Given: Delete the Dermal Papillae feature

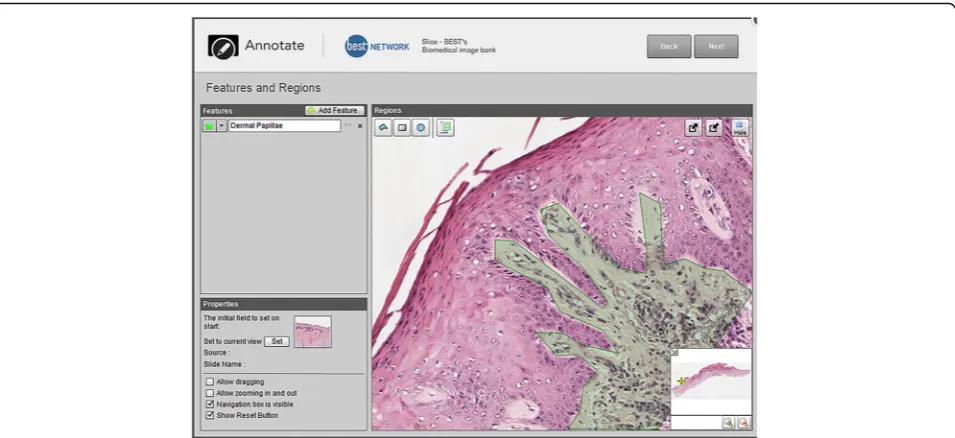Looking at the screenshot, I should point(360,126).
